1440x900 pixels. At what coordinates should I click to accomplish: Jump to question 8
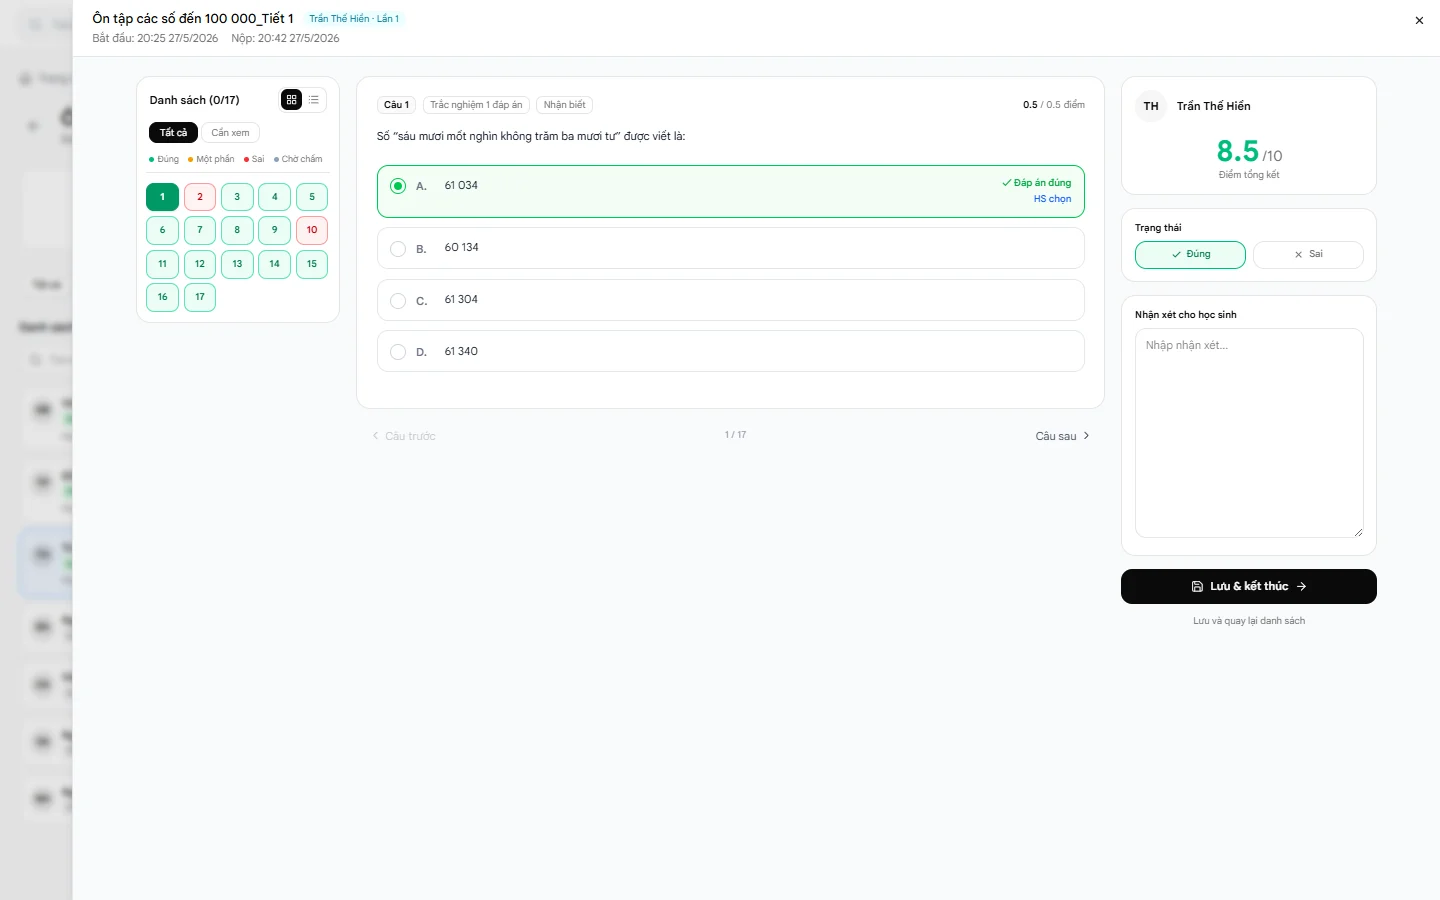[237, 230]
